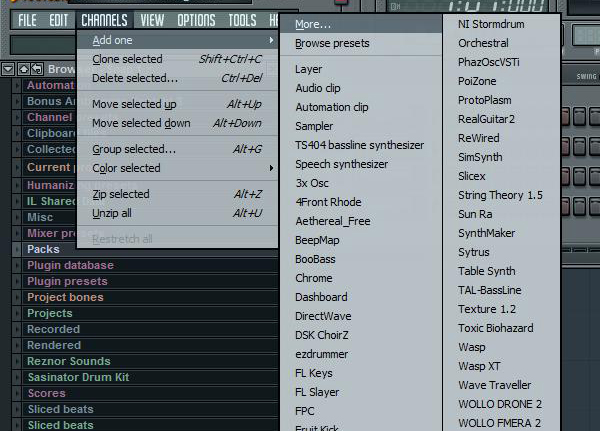This screenshot has width=600, height=431.
Task: Choose Group selected...
Action: (x=178, y=149)
